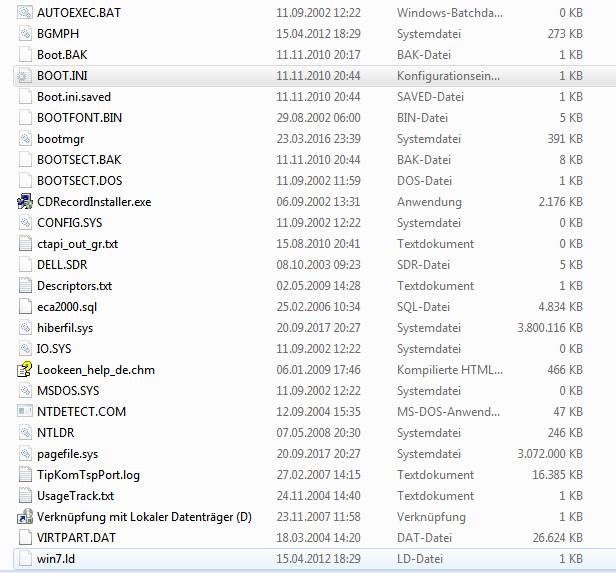Click the ctapi_out_gr.txt text document icon

[x=25, y=244]
